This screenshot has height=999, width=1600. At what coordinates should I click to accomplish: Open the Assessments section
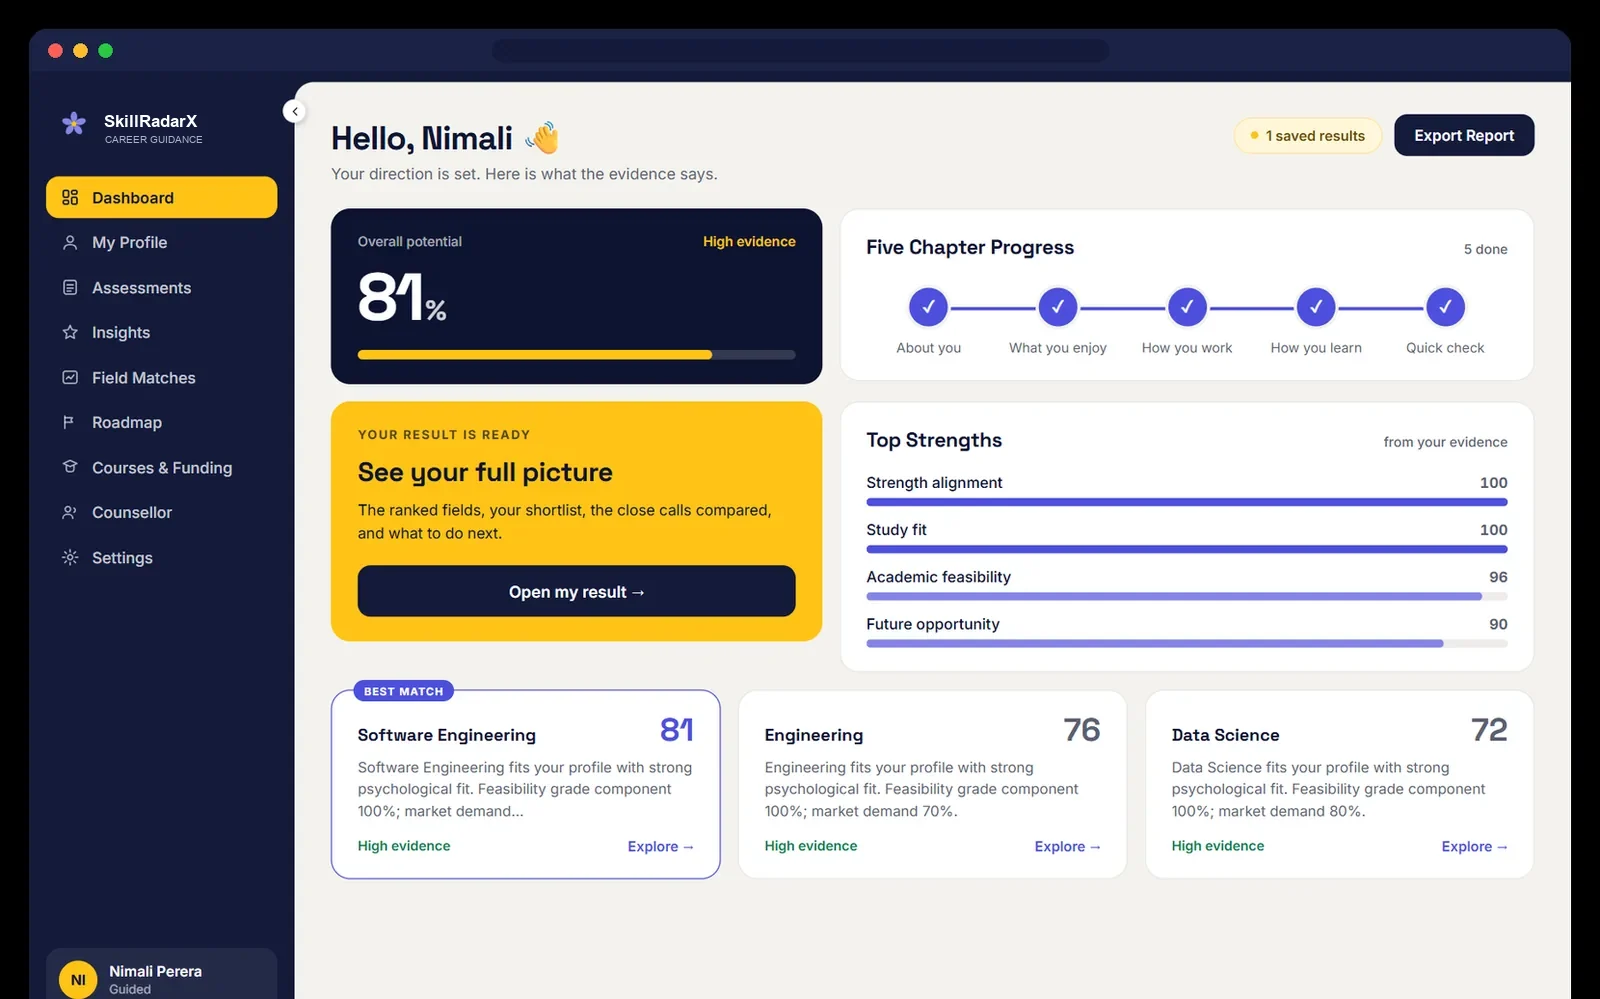pos(162,287)
